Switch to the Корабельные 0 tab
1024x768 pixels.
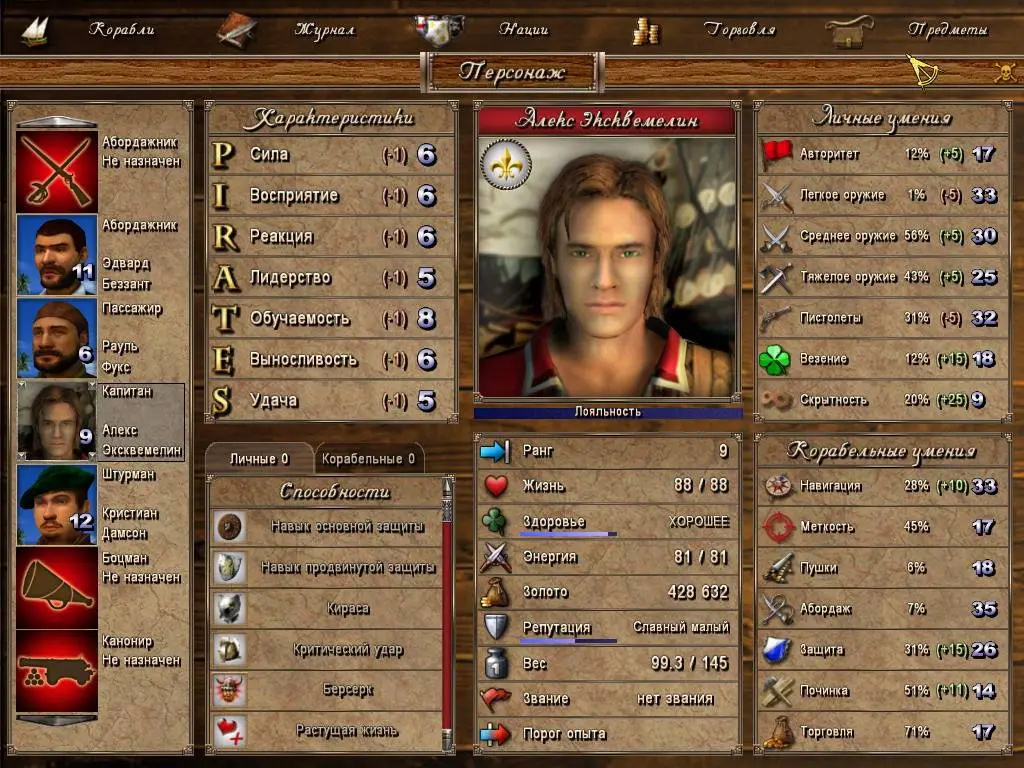click(x=368, y=458)
